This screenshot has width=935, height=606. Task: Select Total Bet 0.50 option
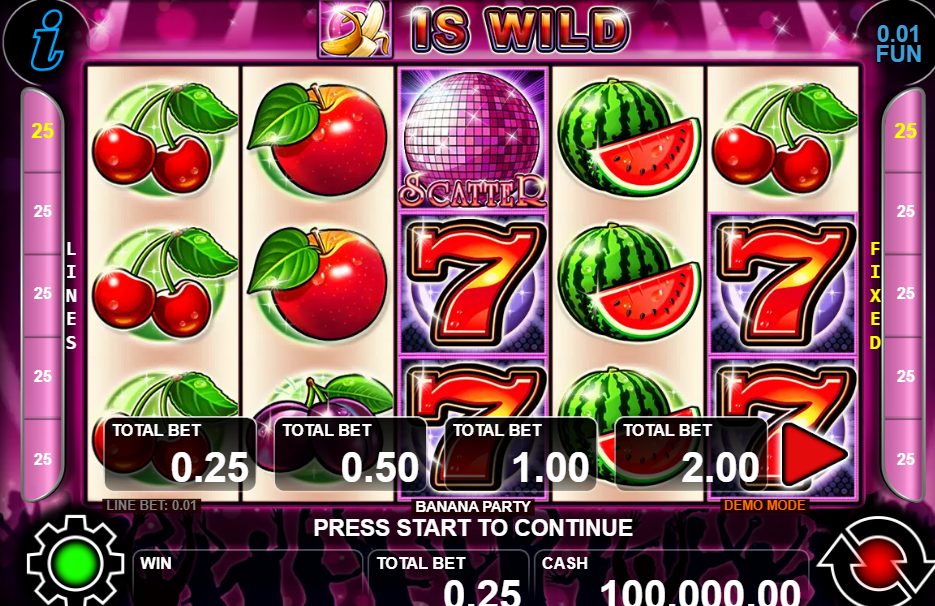point(350,454)
